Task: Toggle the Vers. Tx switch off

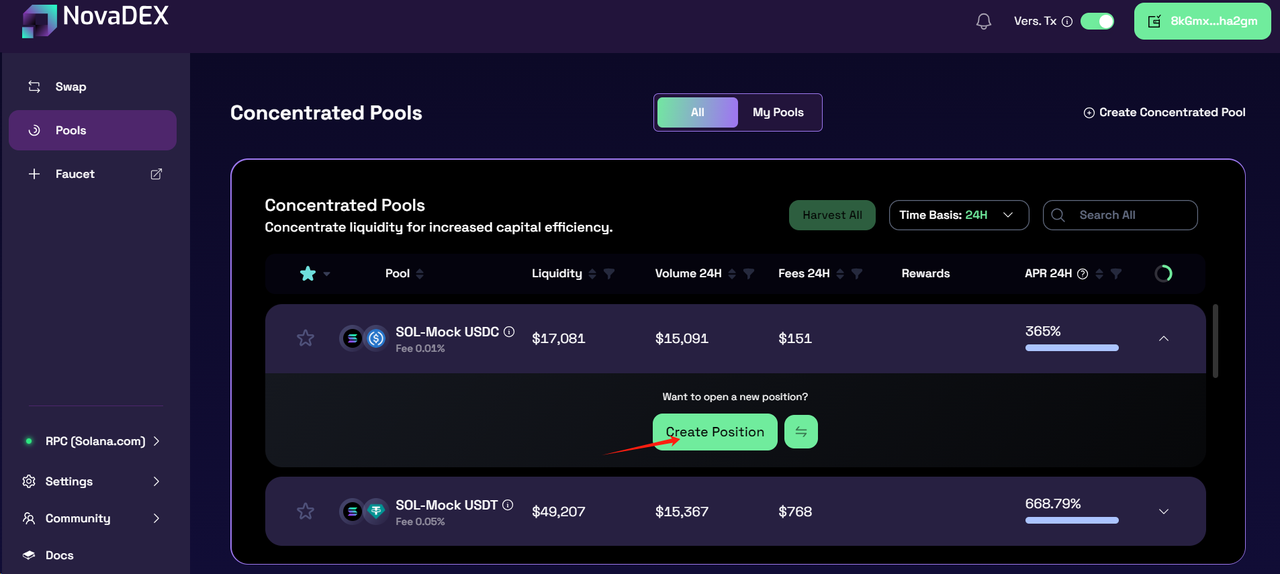Action: pyautogui.click(x=1097, y=21)
